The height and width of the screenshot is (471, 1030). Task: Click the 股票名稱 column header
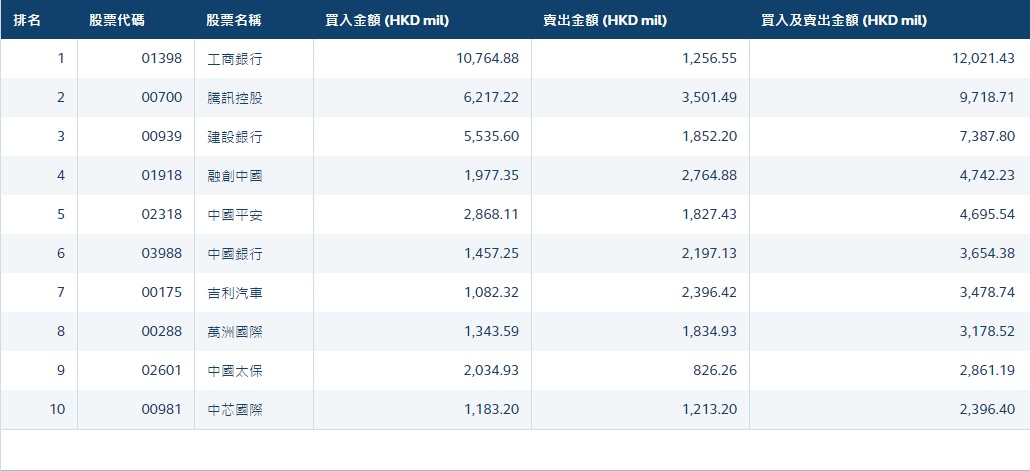point(234,20)
